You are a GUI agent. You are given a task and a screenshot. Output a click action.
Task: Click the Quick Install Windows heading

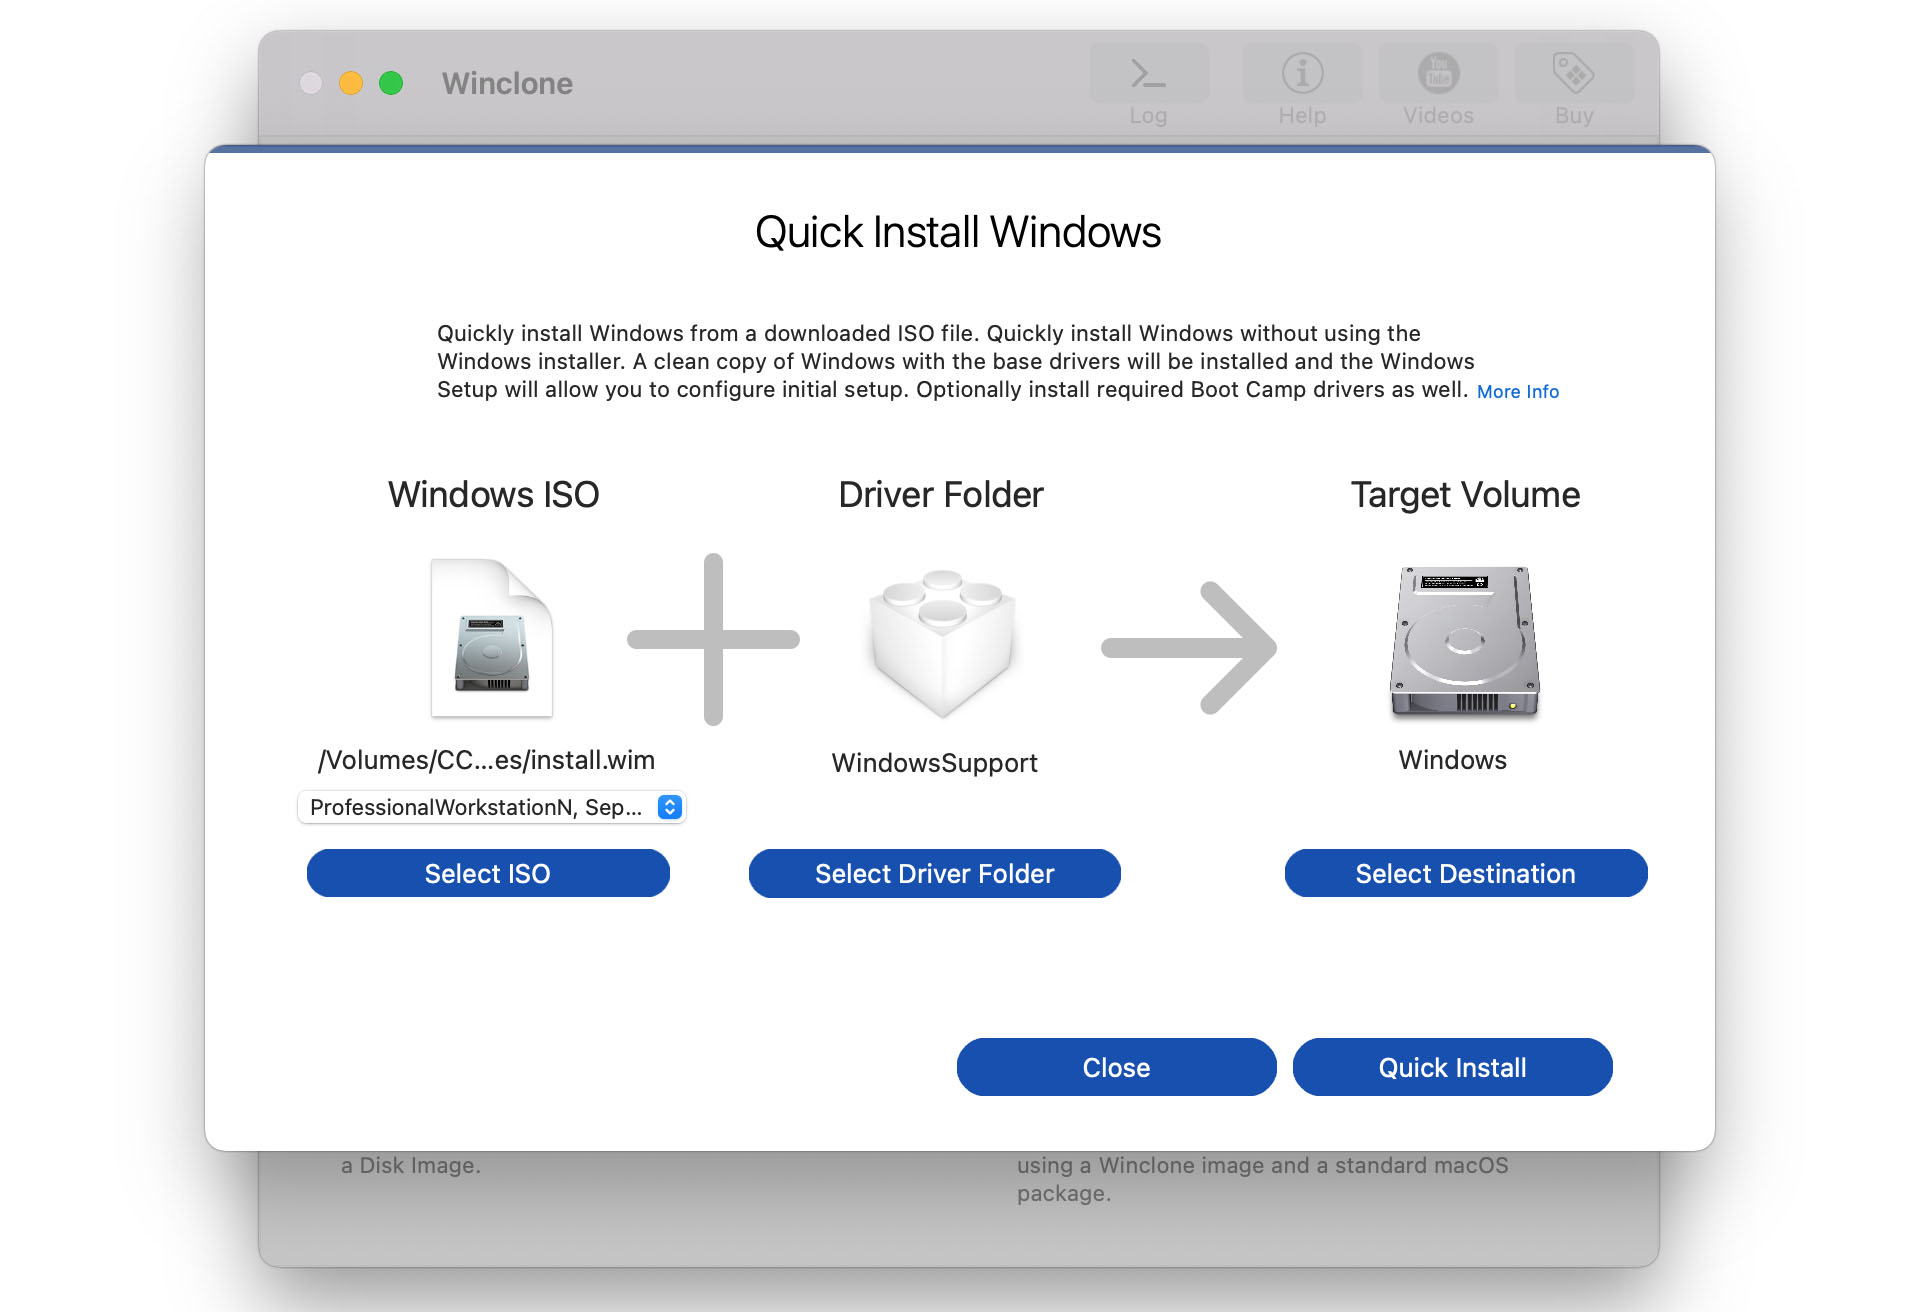pos(958,232)
